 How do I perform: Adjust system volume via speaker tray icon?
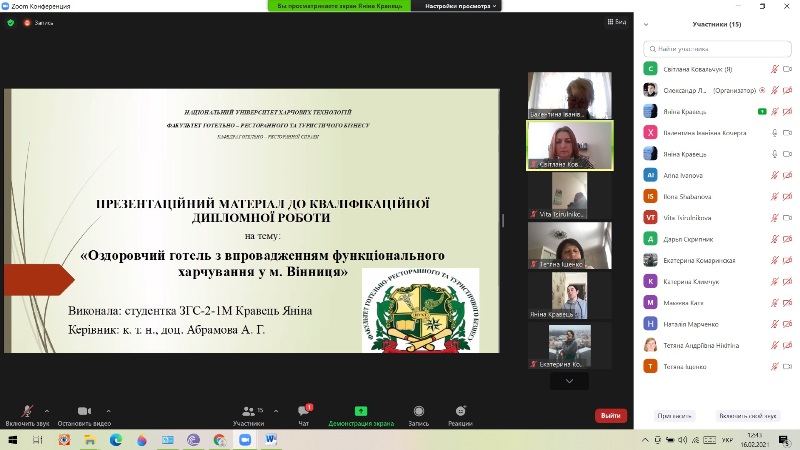[x=683, y=440]
